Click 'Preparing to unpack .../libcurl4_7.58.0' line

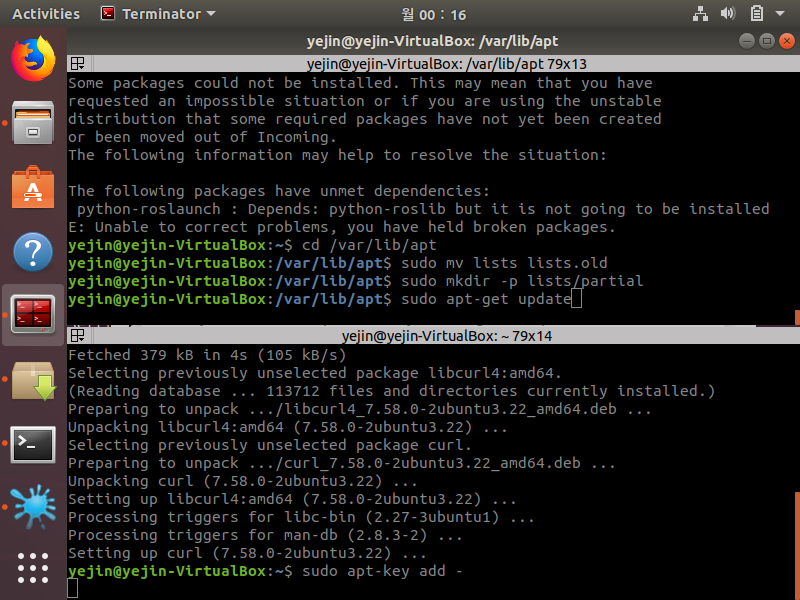[360, 409]
